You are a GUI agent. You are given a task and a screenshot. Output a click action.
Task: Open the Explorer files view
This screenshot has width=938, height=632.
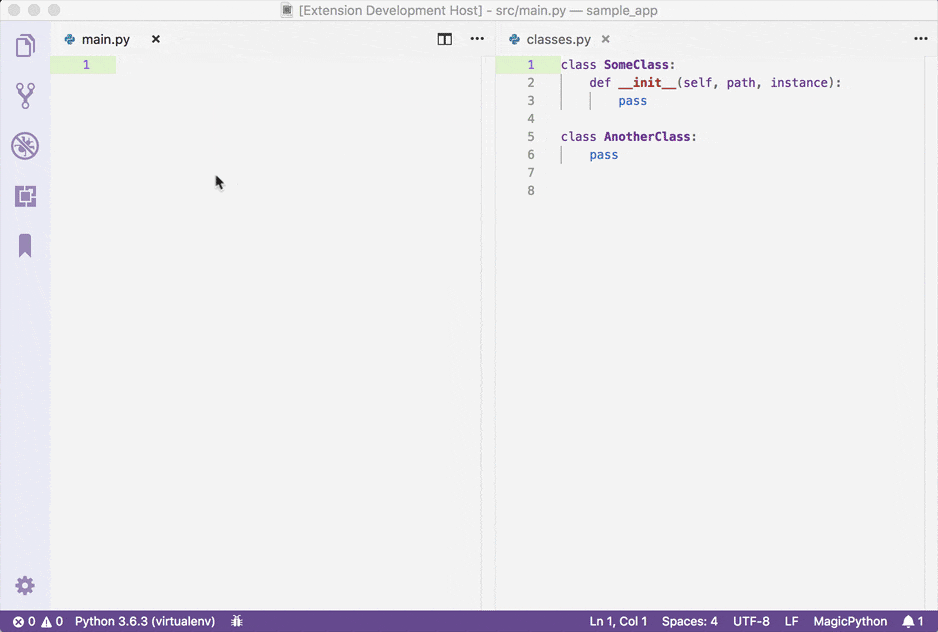point(25,45)
